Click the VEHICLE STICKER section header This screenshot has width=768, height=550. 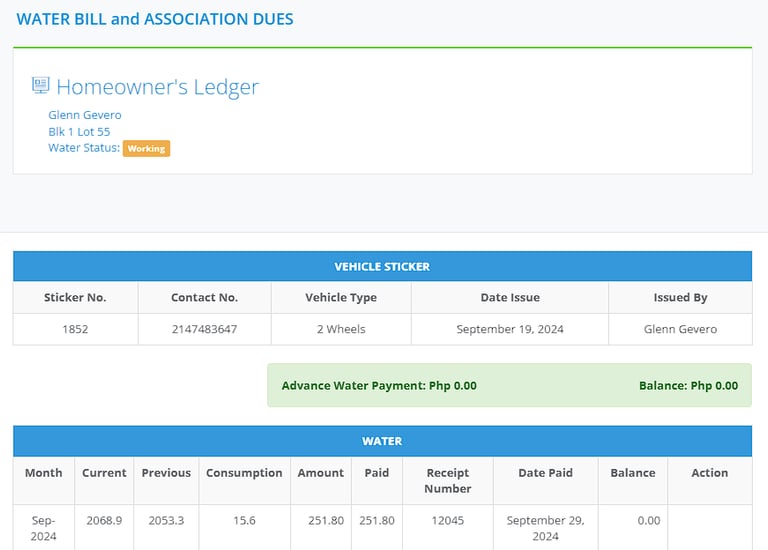click(x=383, y=266)
